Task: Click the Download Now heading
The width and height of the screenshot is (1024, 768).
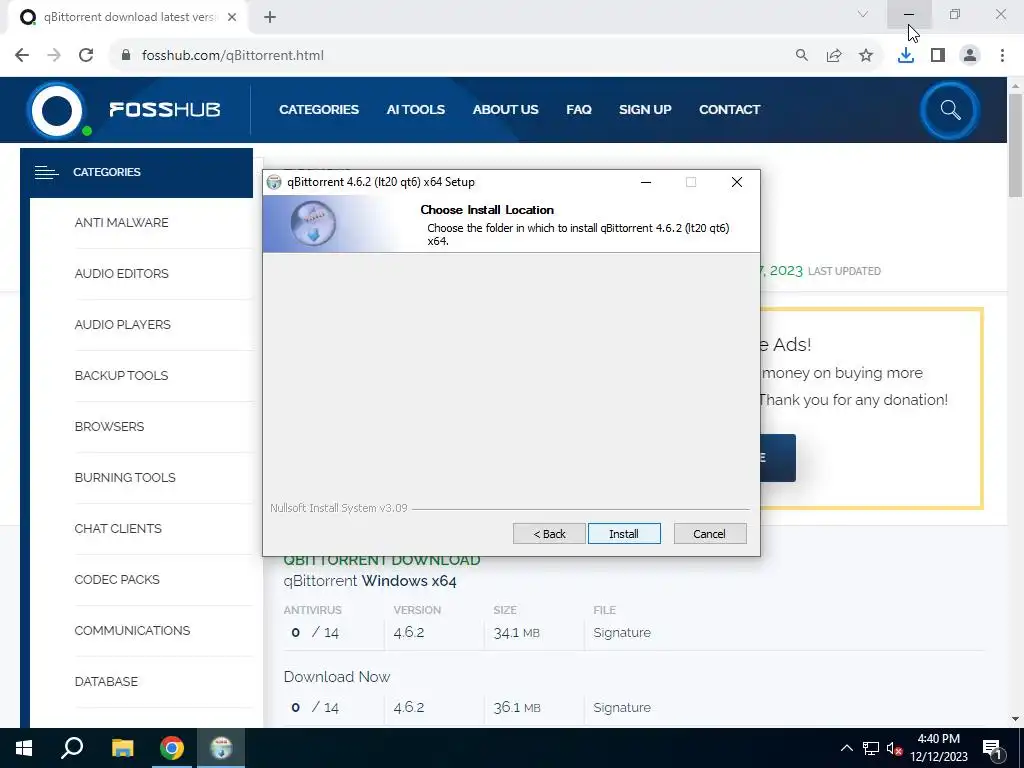Action: click(x=337, y=677)
